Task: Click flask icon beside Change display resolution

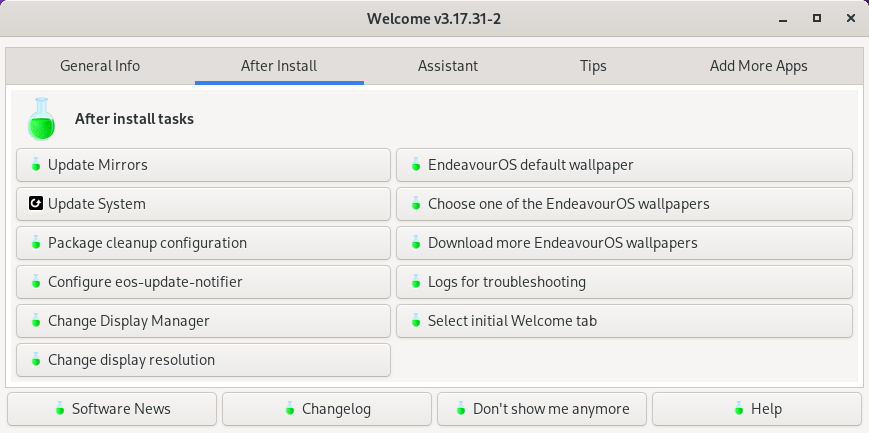Action: pos(36,360)
